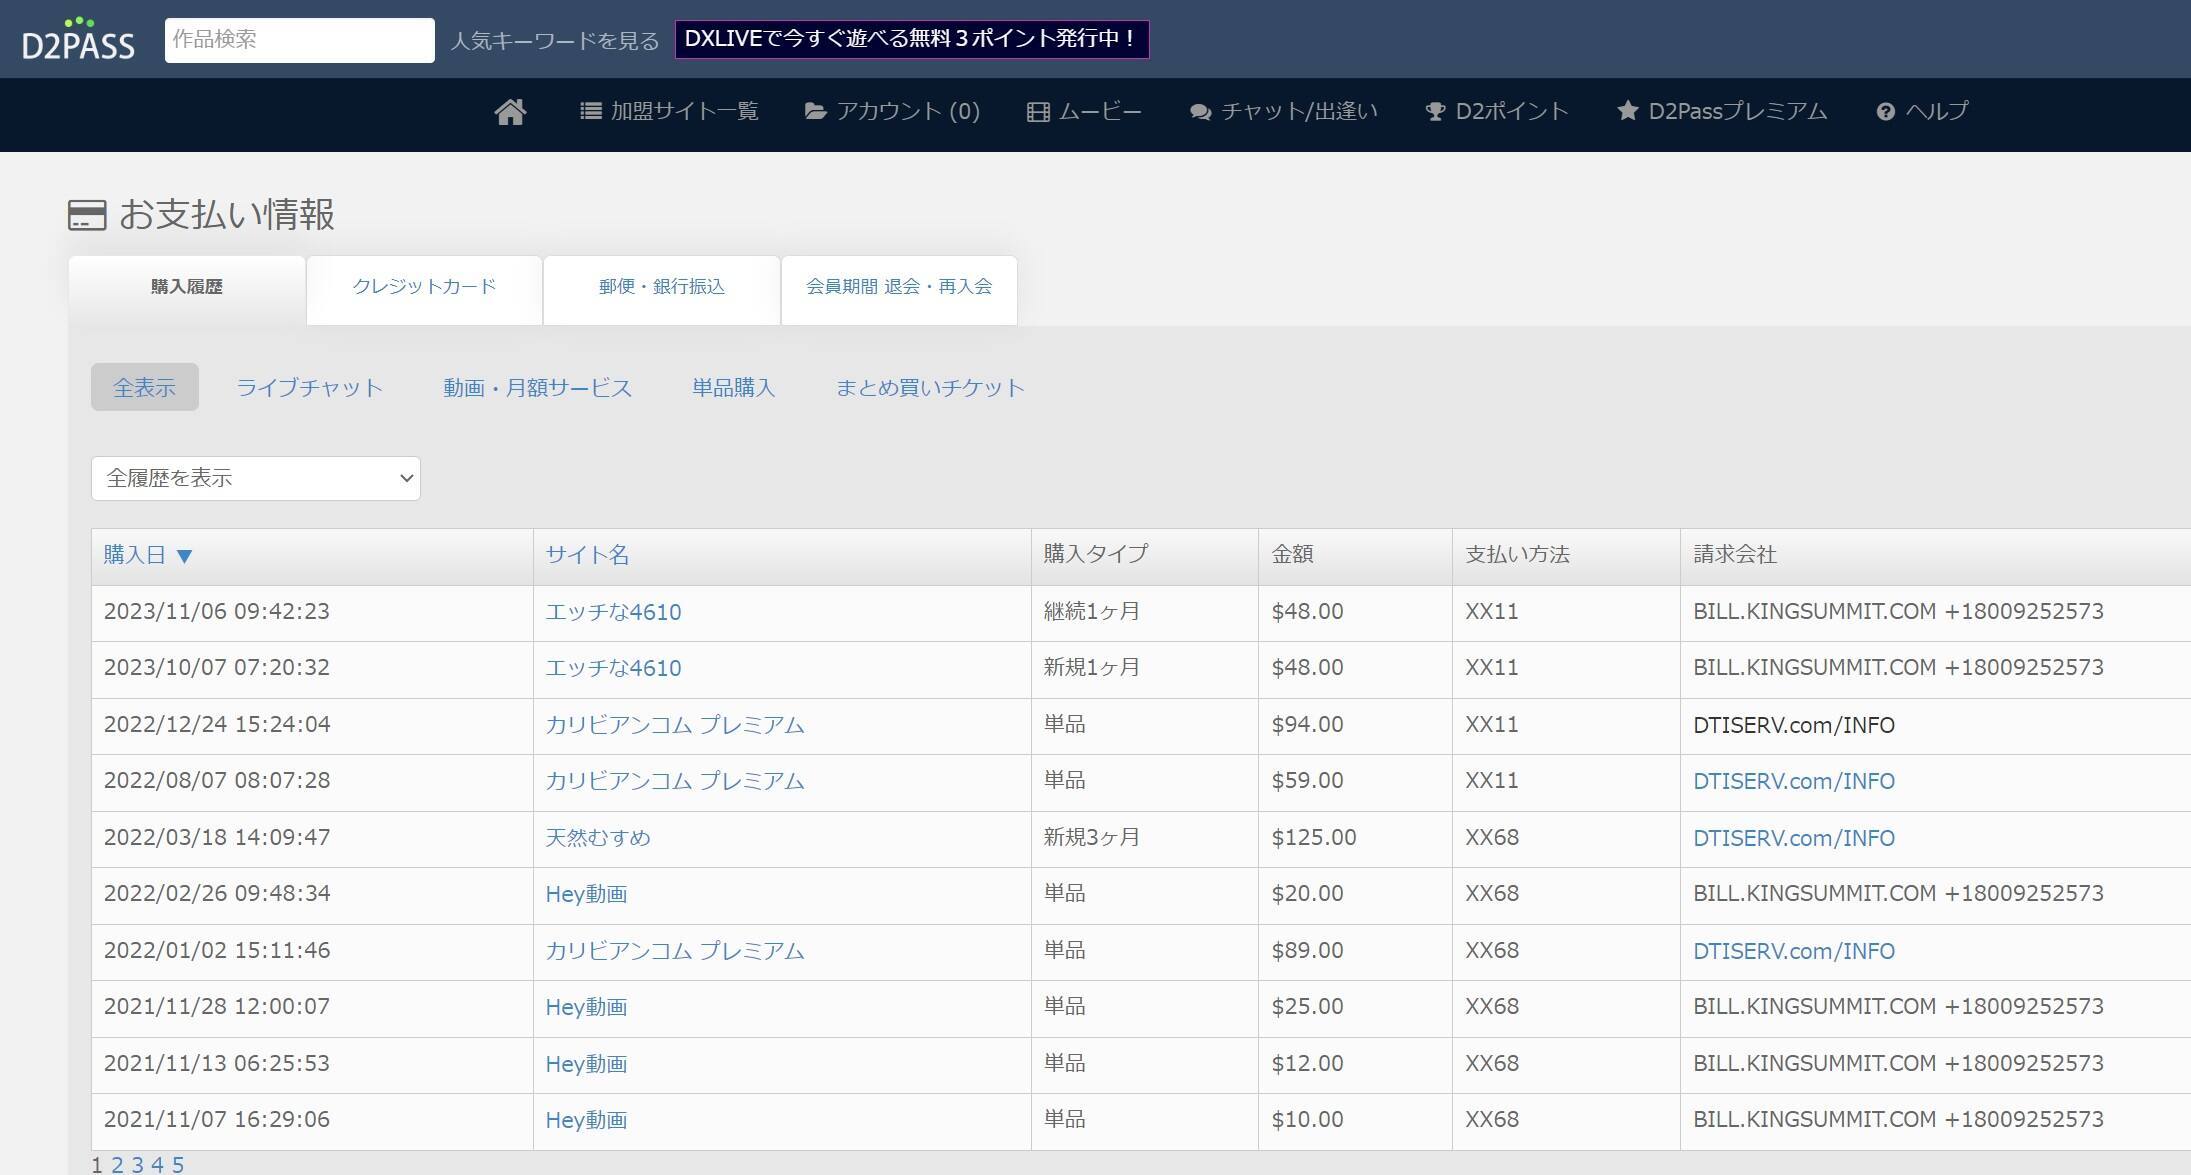Filter by まとめ買いチケット
The image size is (2191, 1175).
[x=930, y=388]
